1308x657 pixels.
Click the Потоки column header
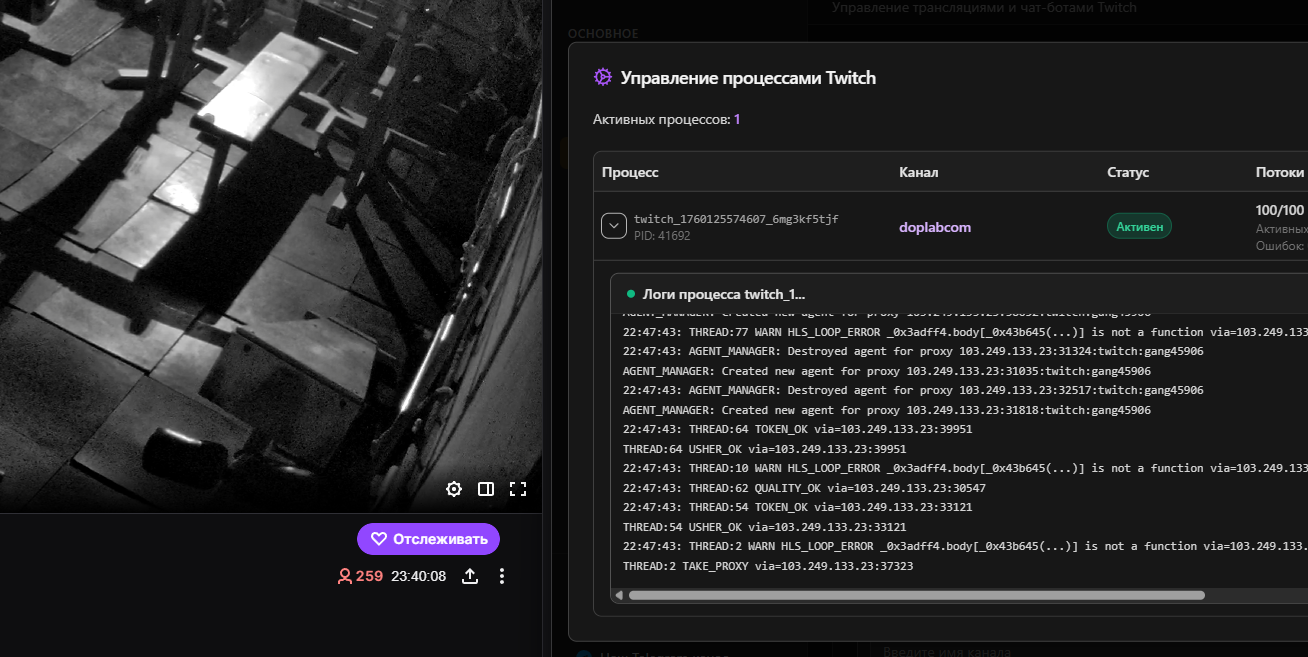coord(1279,172)
